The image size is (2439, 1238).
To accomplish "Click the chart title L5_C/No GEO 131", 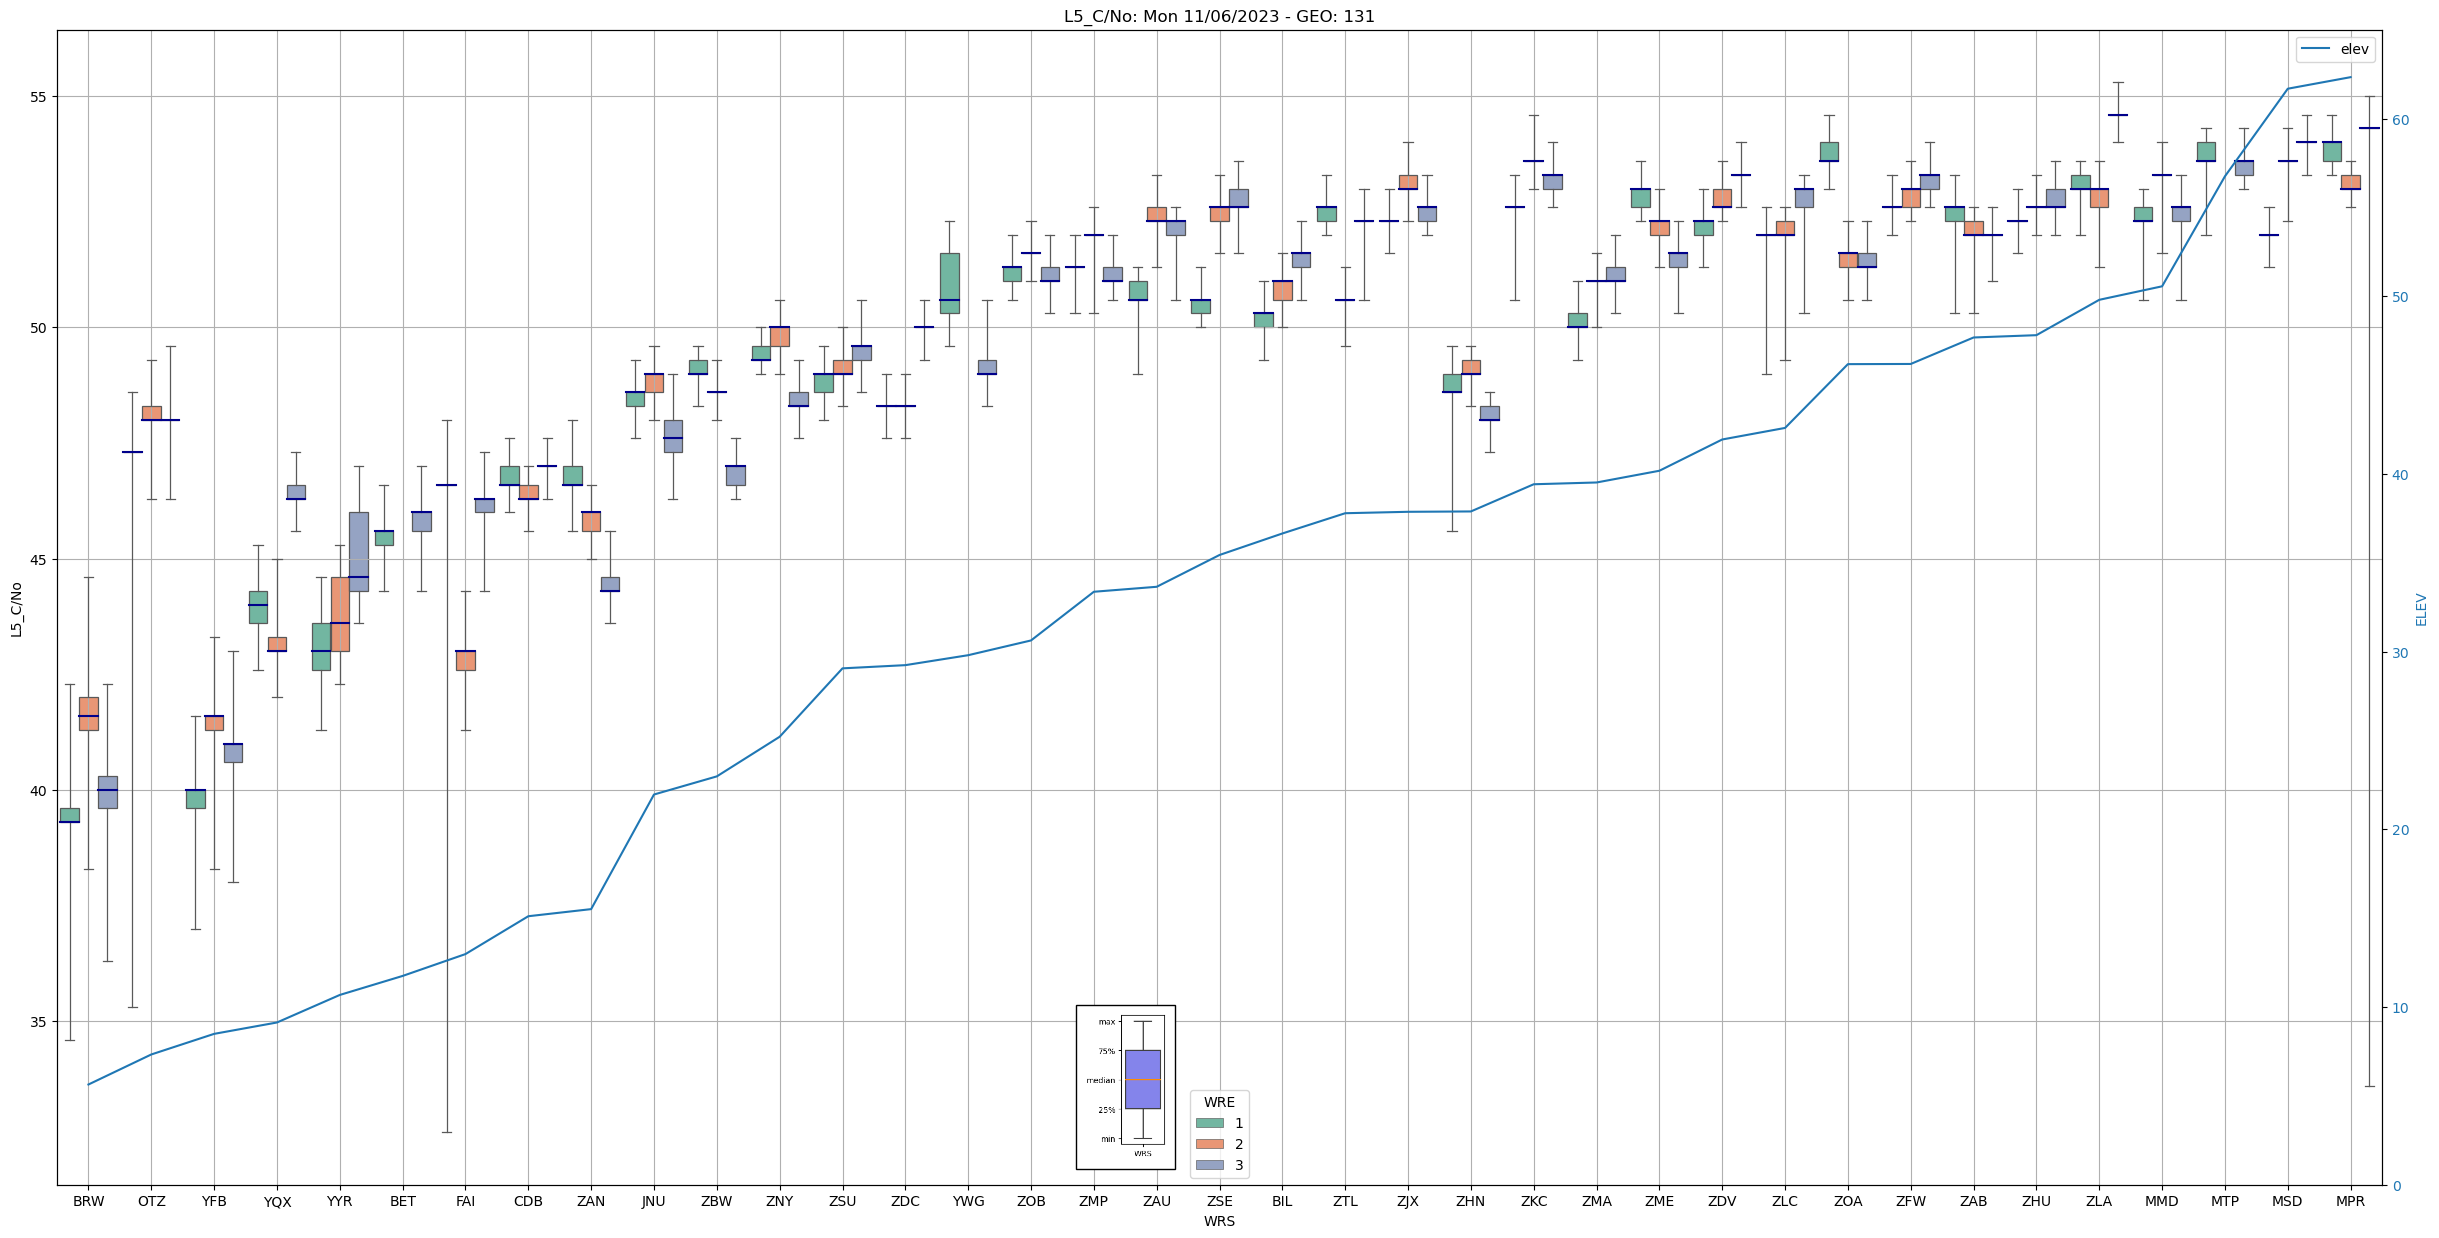I will click(x=1219, y=16).
